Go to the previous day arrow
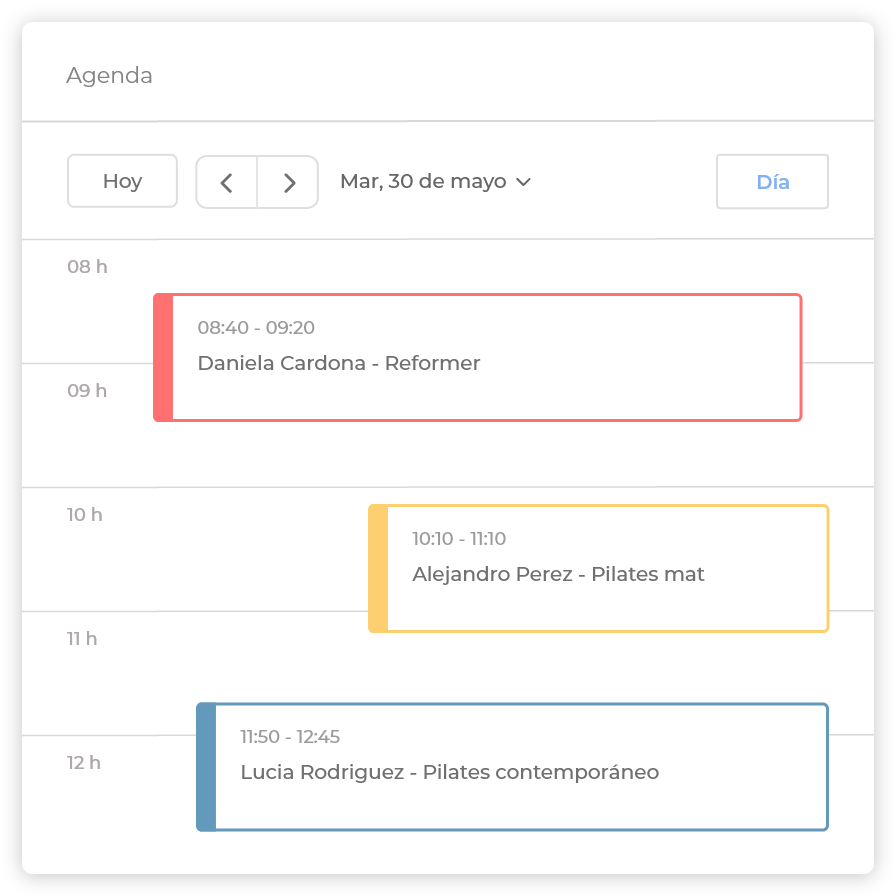 [227, 182]
